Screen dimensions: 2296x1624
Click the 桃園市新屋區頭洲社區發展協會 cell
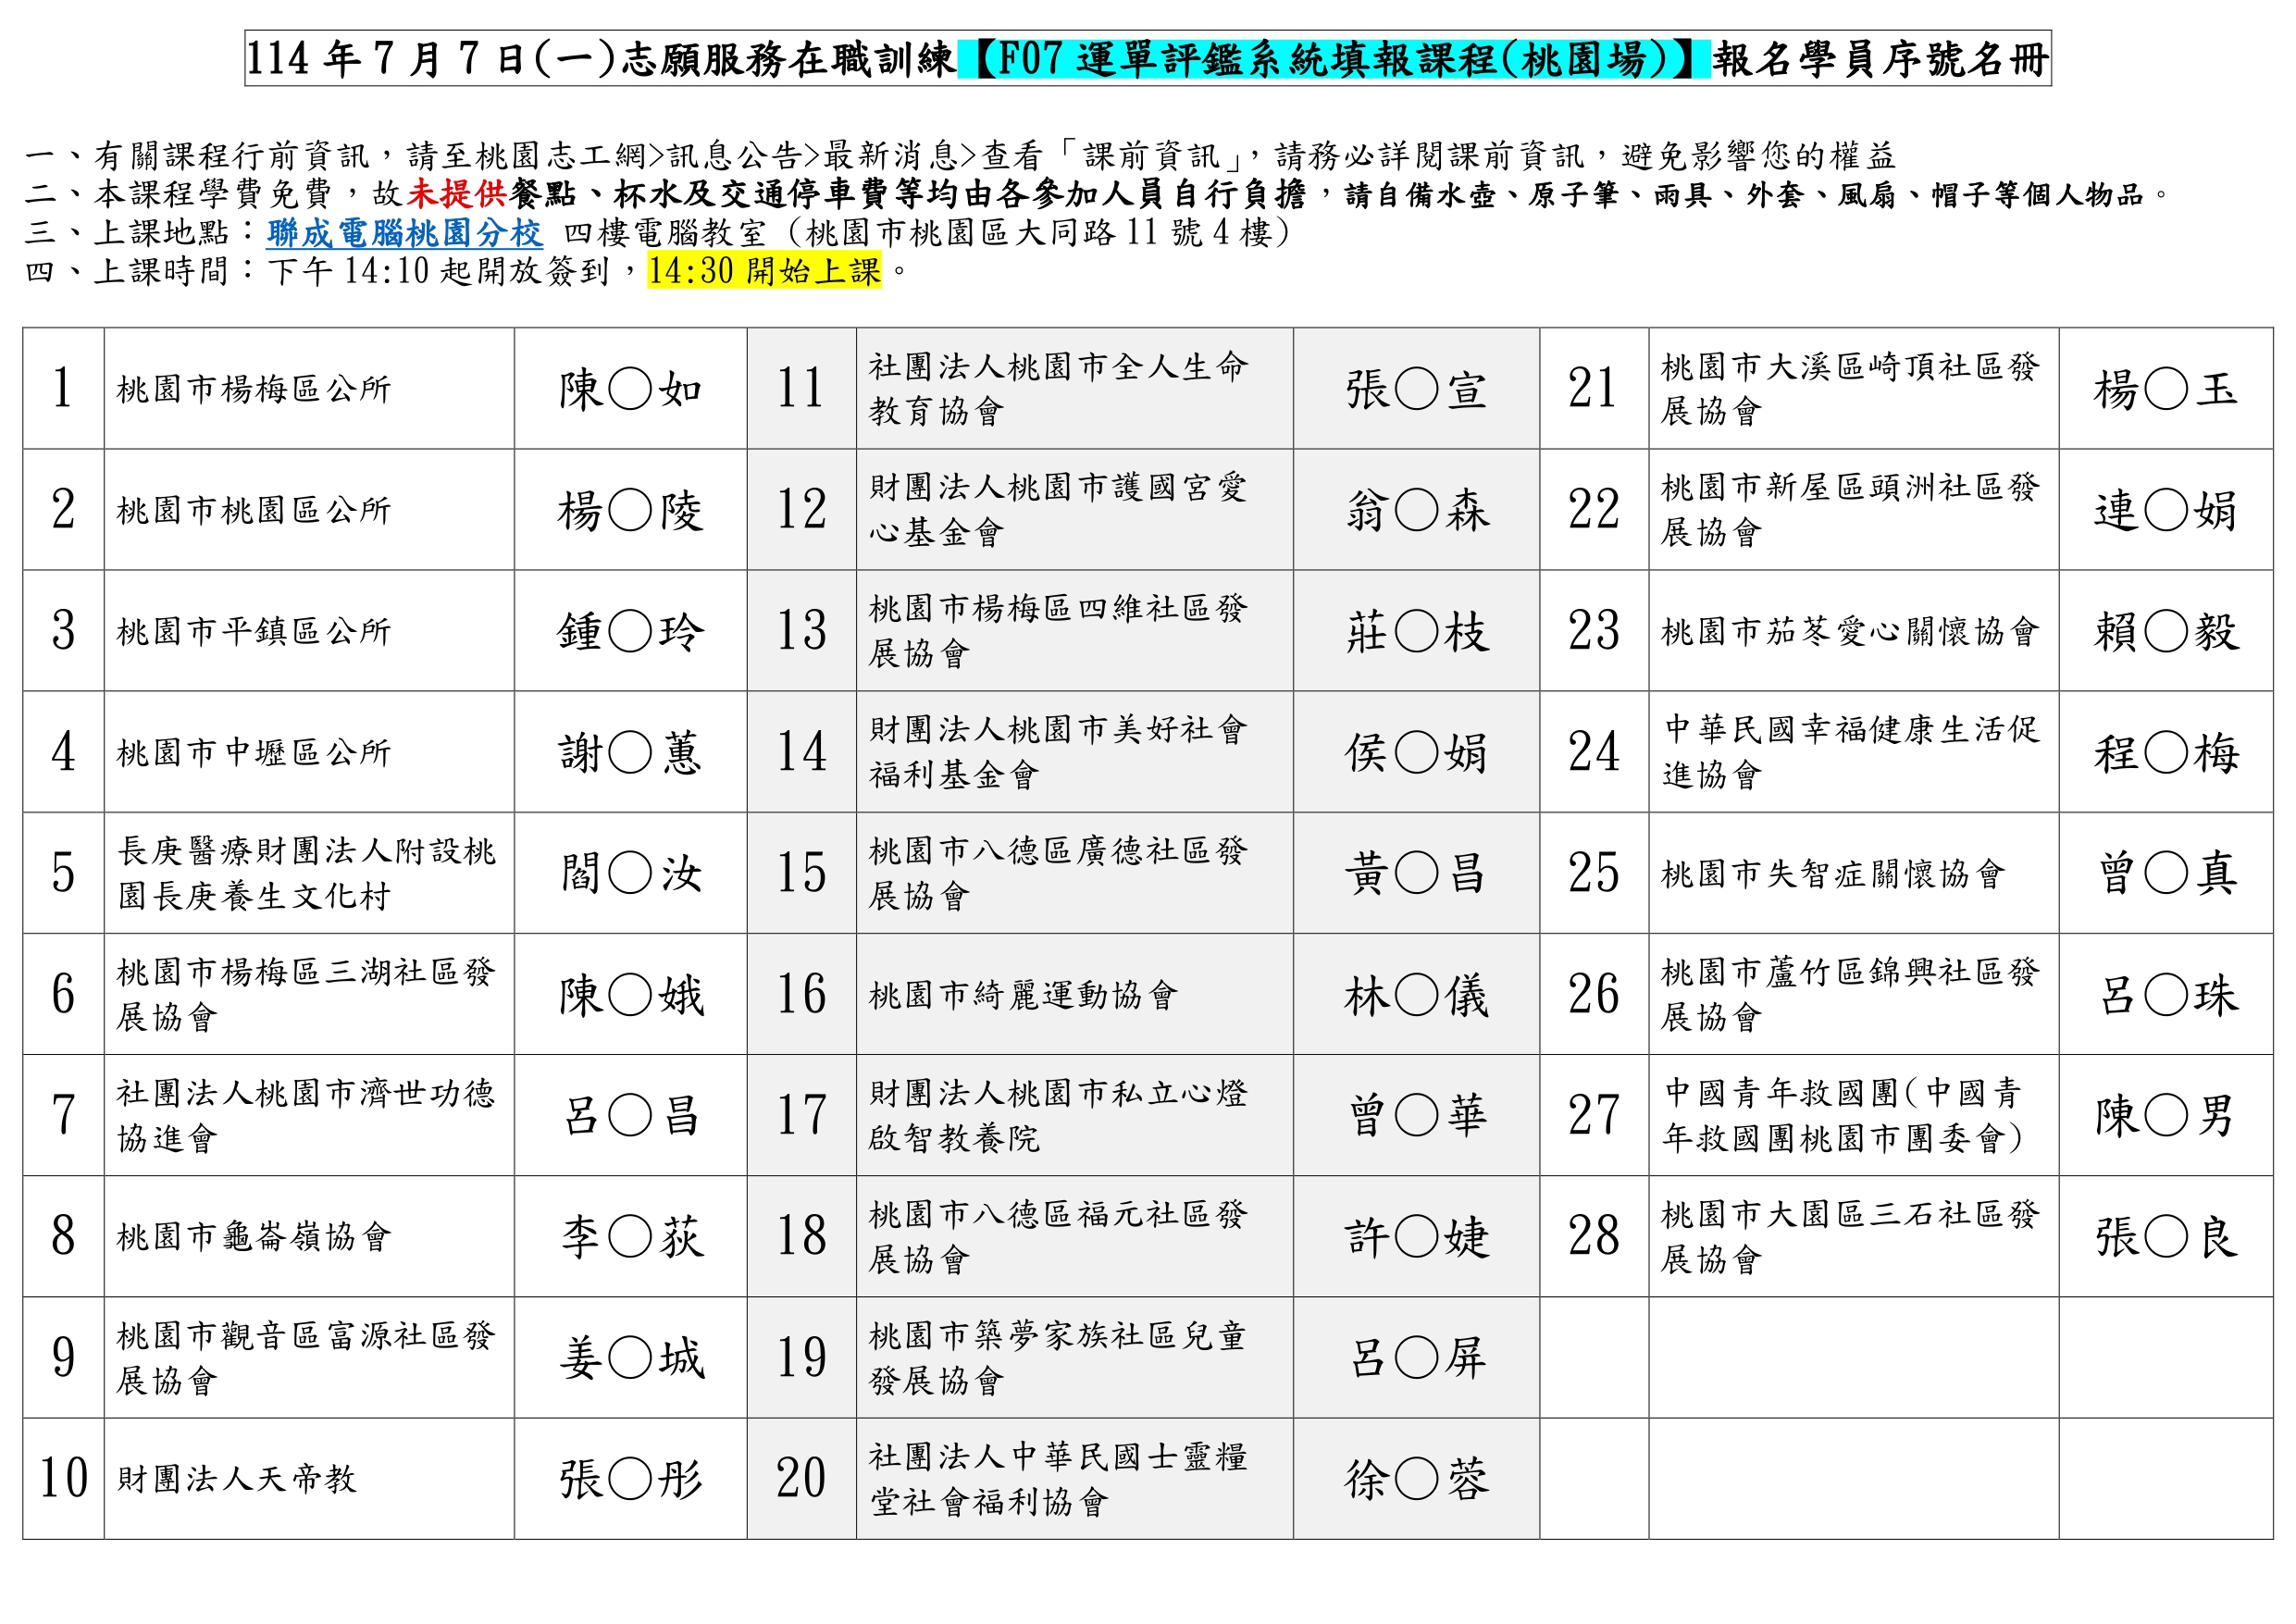point(1854,509)
